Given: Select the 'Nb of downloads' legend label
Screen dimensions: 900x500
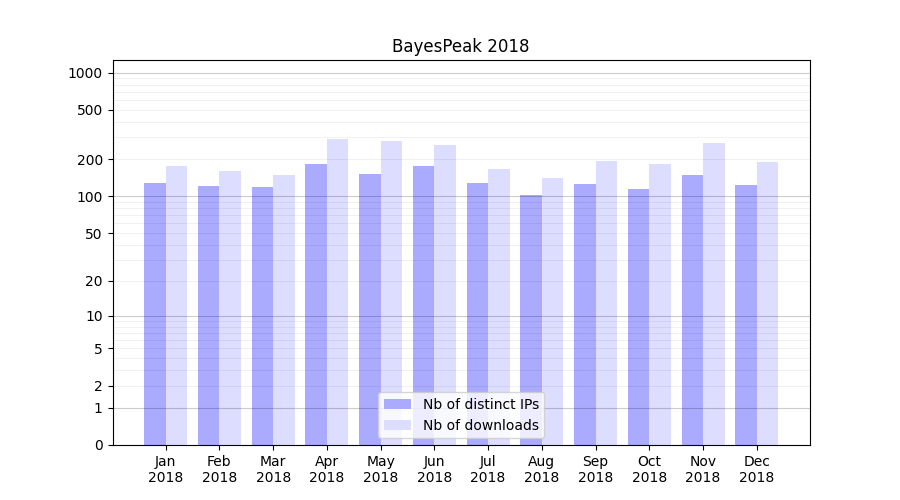Looking at the screenshot, I should click(x=480, y=425).
